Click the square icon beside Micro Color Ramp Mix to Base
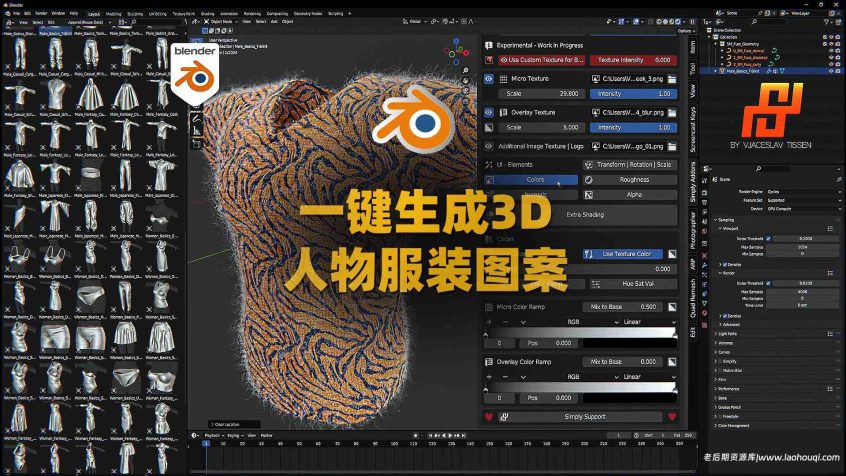 click(x=672, y=307)
